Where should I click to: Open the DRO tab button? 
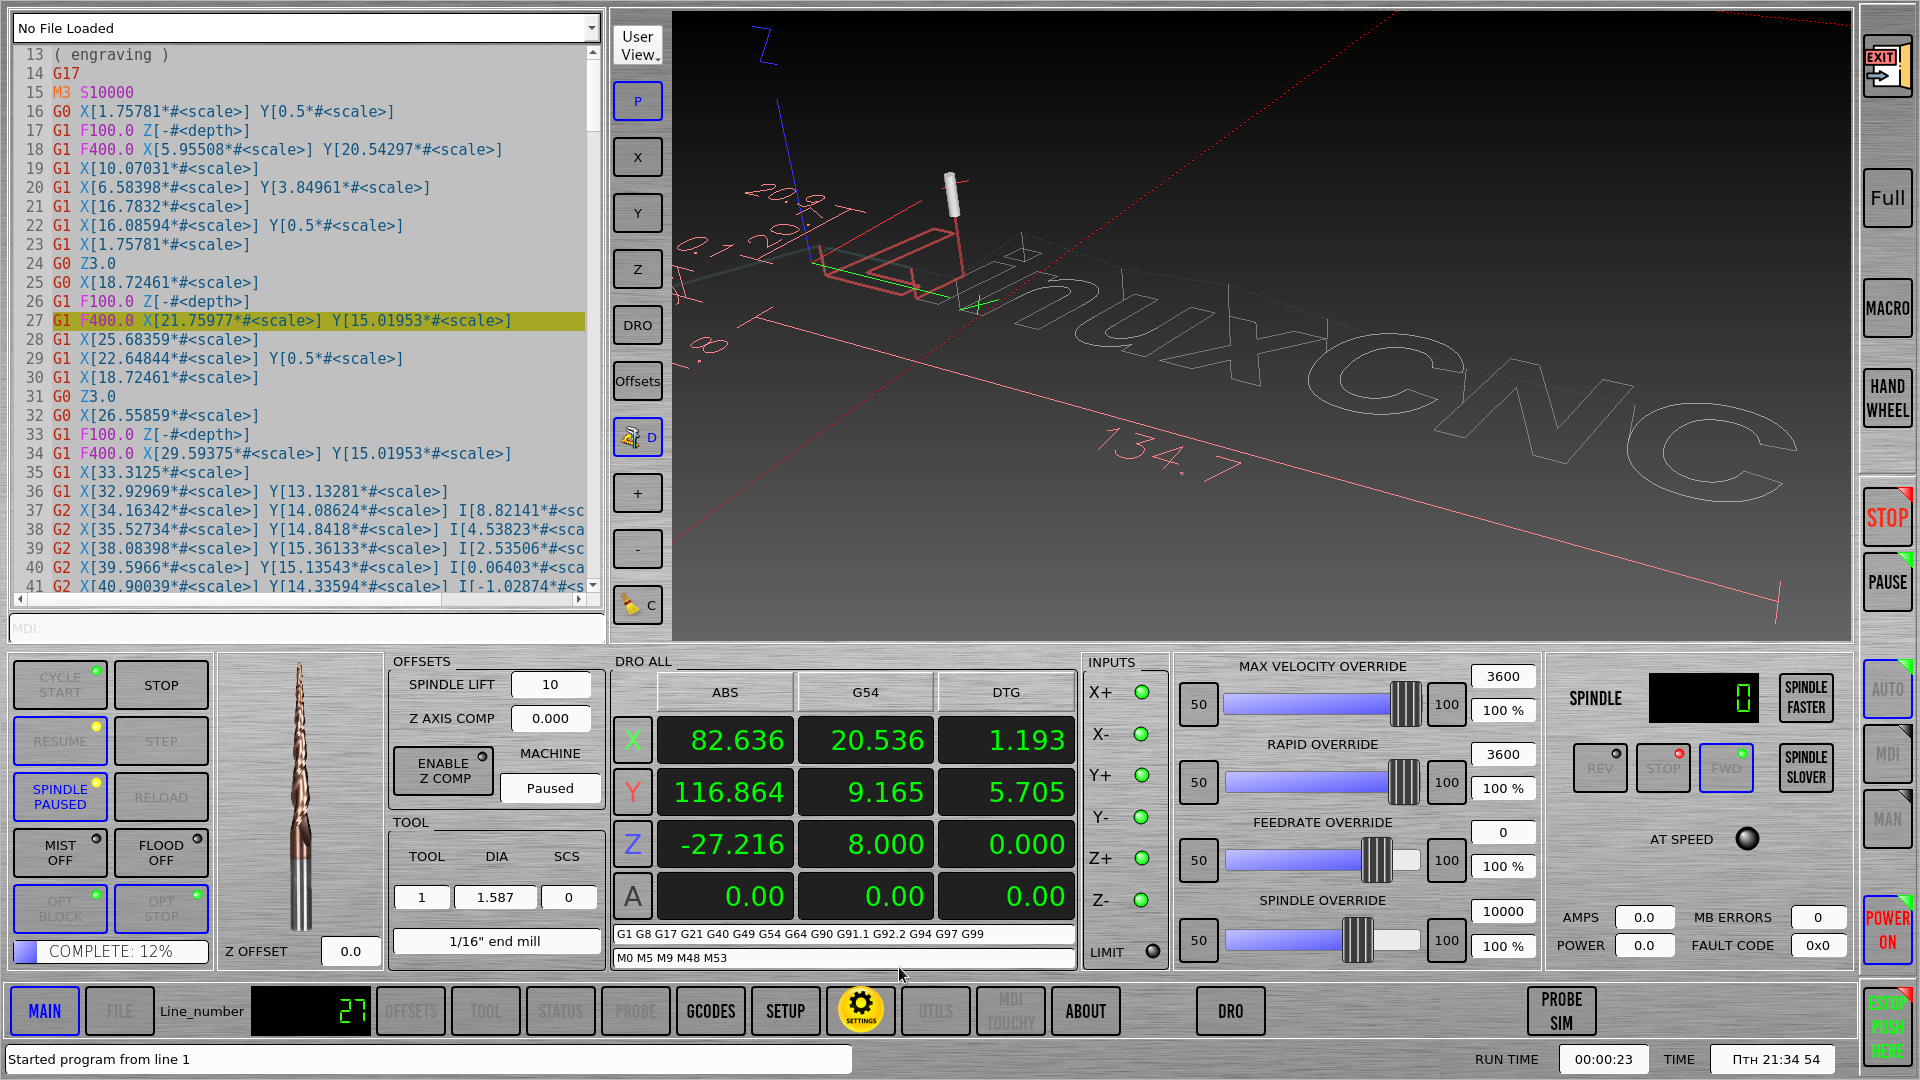click(1231, 1011)
